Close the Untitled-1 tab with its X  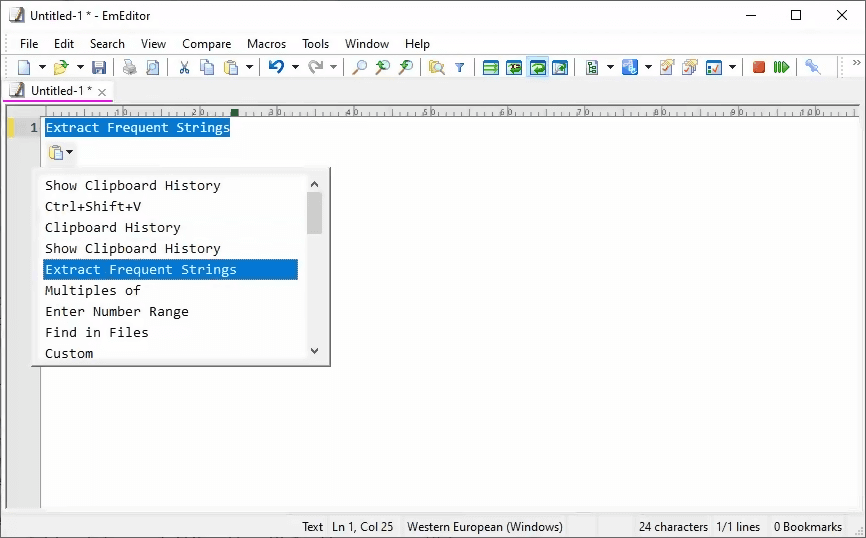102,92
